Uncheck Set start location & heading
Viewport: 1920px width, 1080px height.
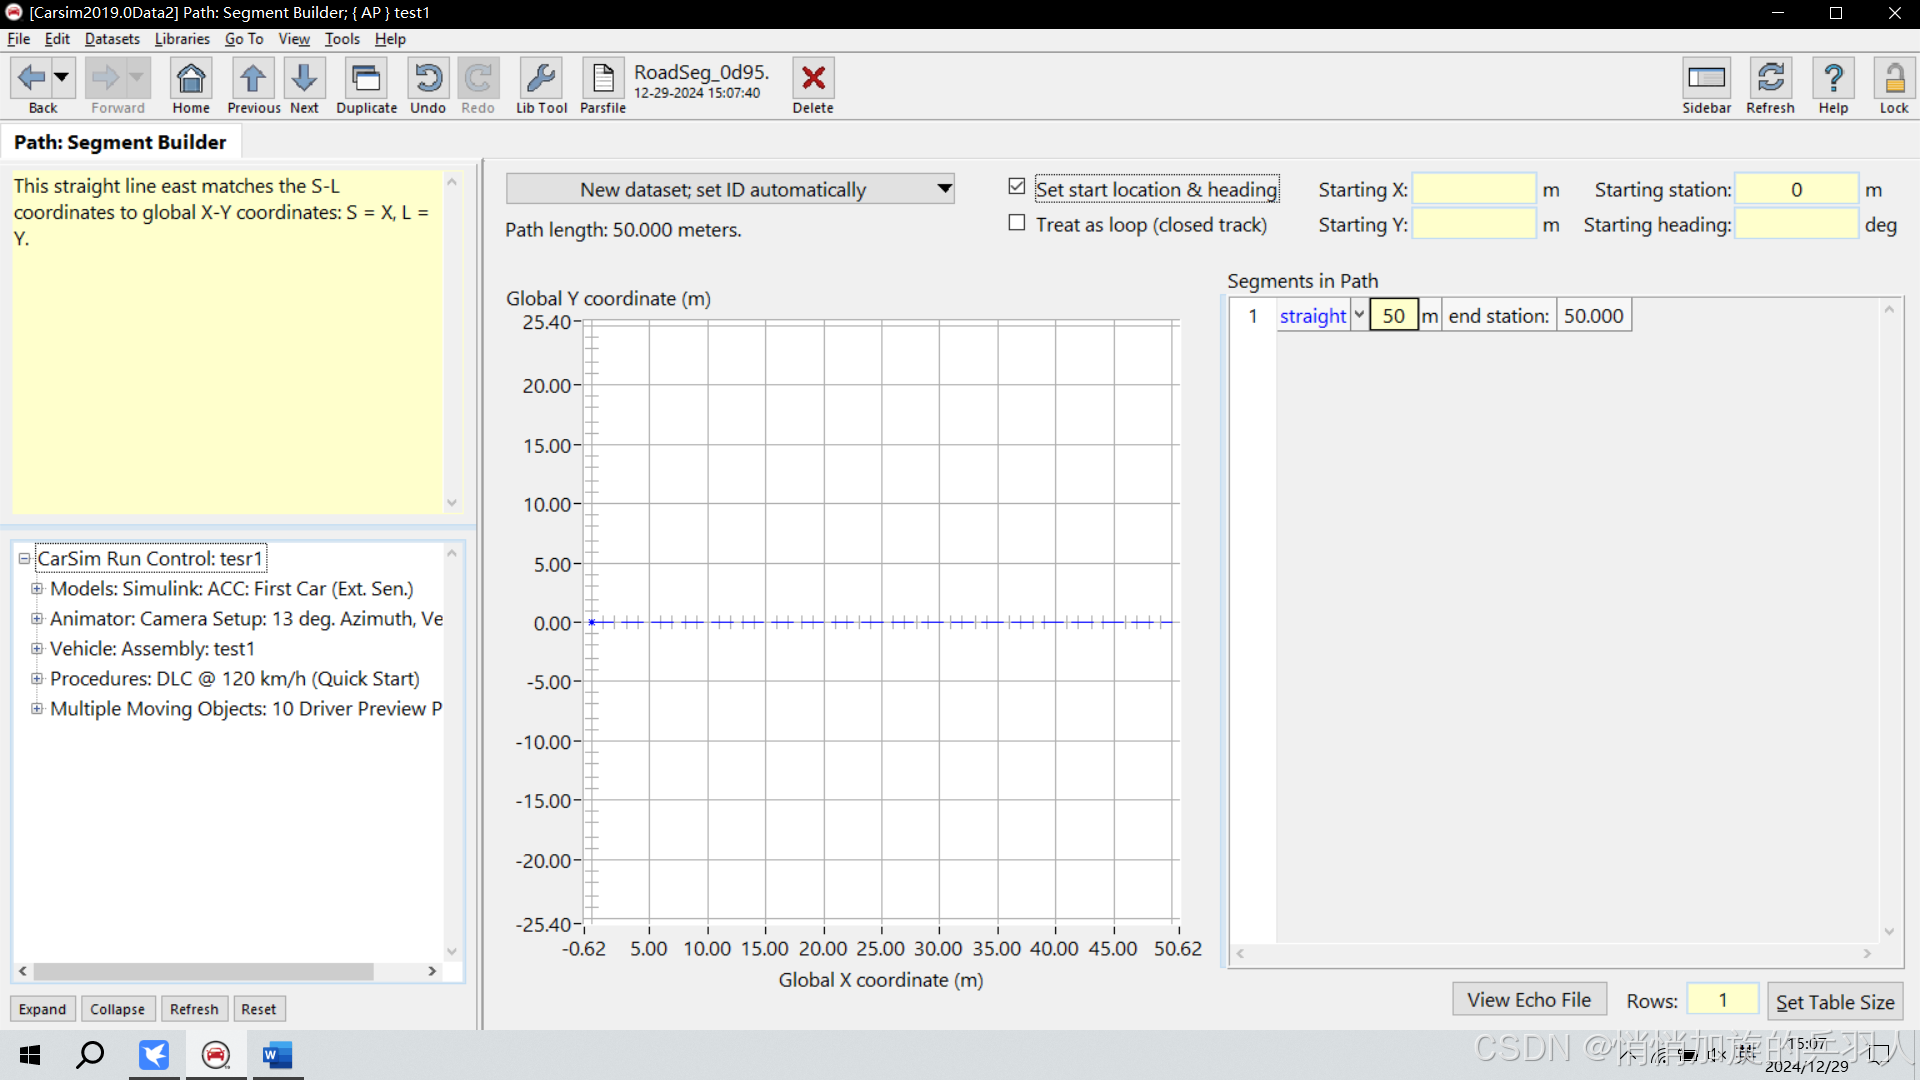pos(1017,187)
